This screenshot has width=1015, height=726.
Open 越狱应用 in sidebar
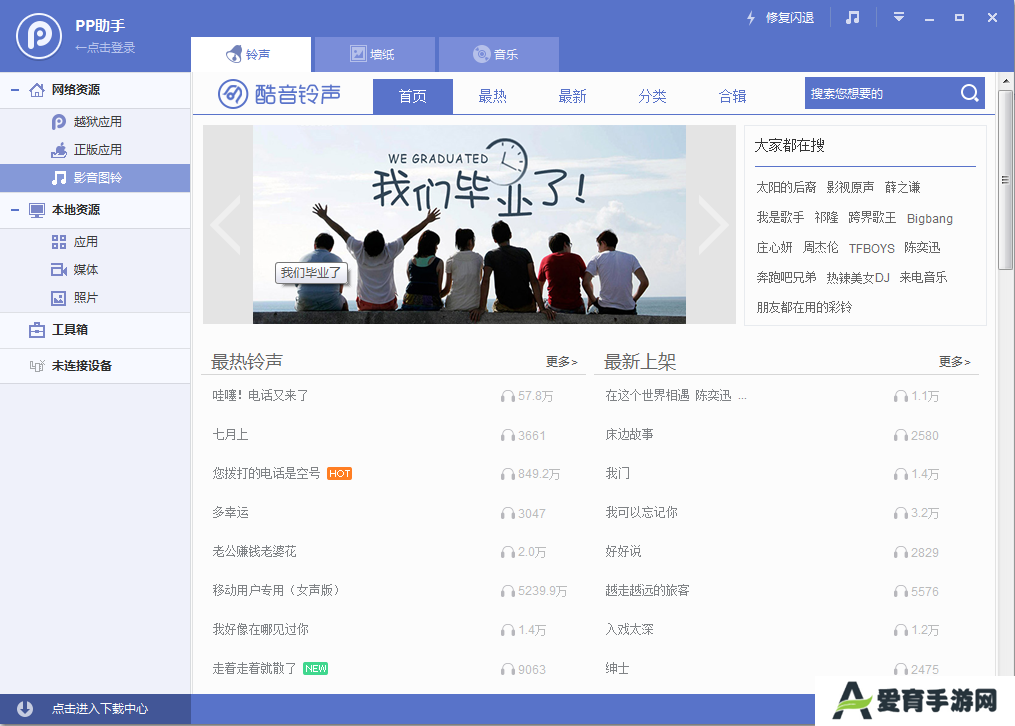pyautogui.click(x=95, y=122)
